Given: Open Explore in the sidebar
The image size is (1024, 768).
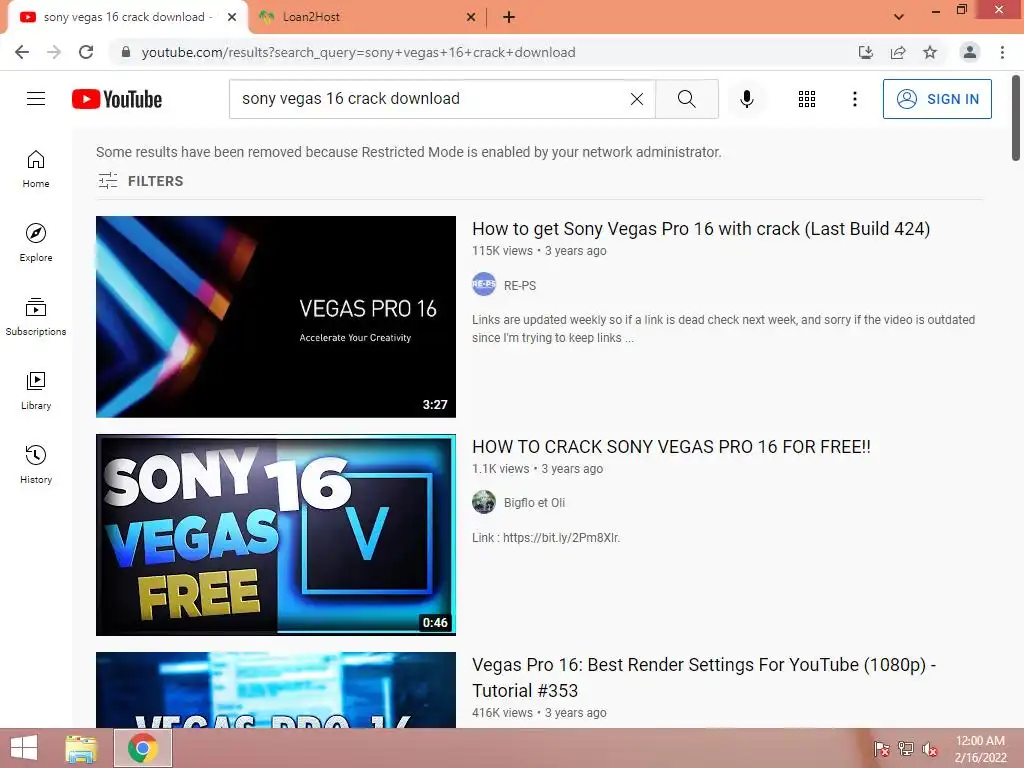Looking at the screenshot, I should pyautogui.click(x=36, y=243).
